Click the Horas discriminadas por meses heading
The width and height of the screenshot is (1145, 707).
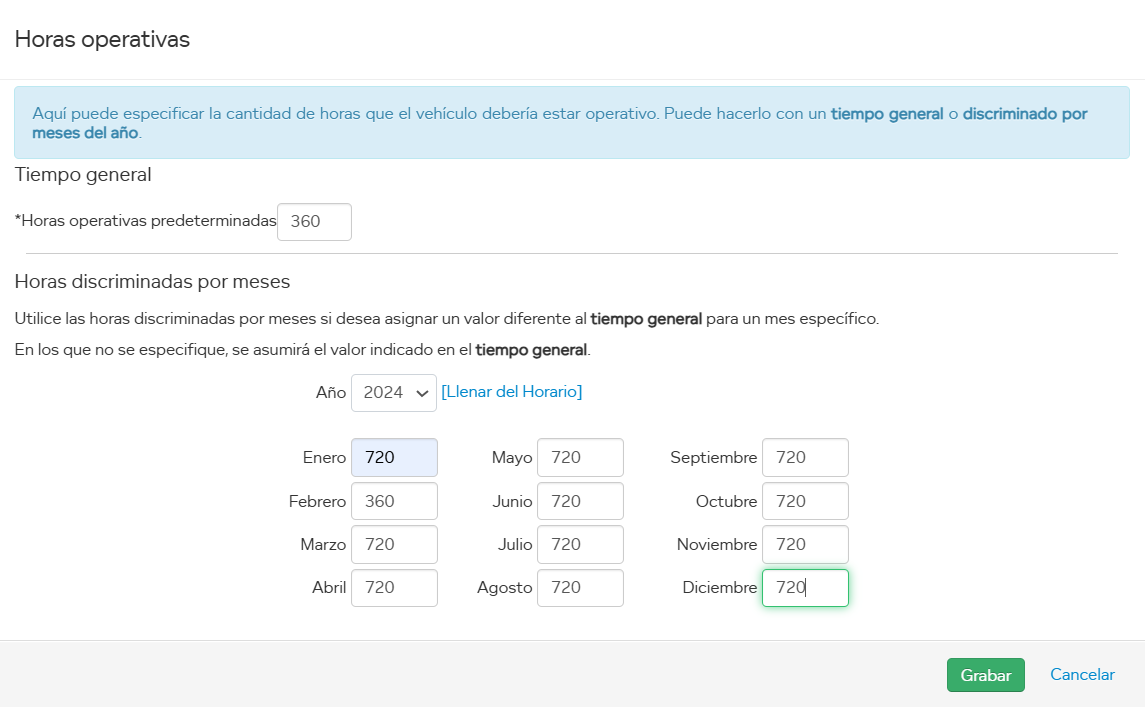152,282
